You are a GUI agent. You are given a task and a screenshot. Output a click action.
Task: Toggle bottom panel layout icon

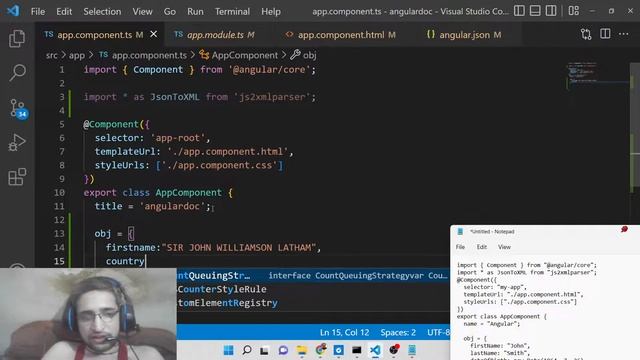point(535,11)
